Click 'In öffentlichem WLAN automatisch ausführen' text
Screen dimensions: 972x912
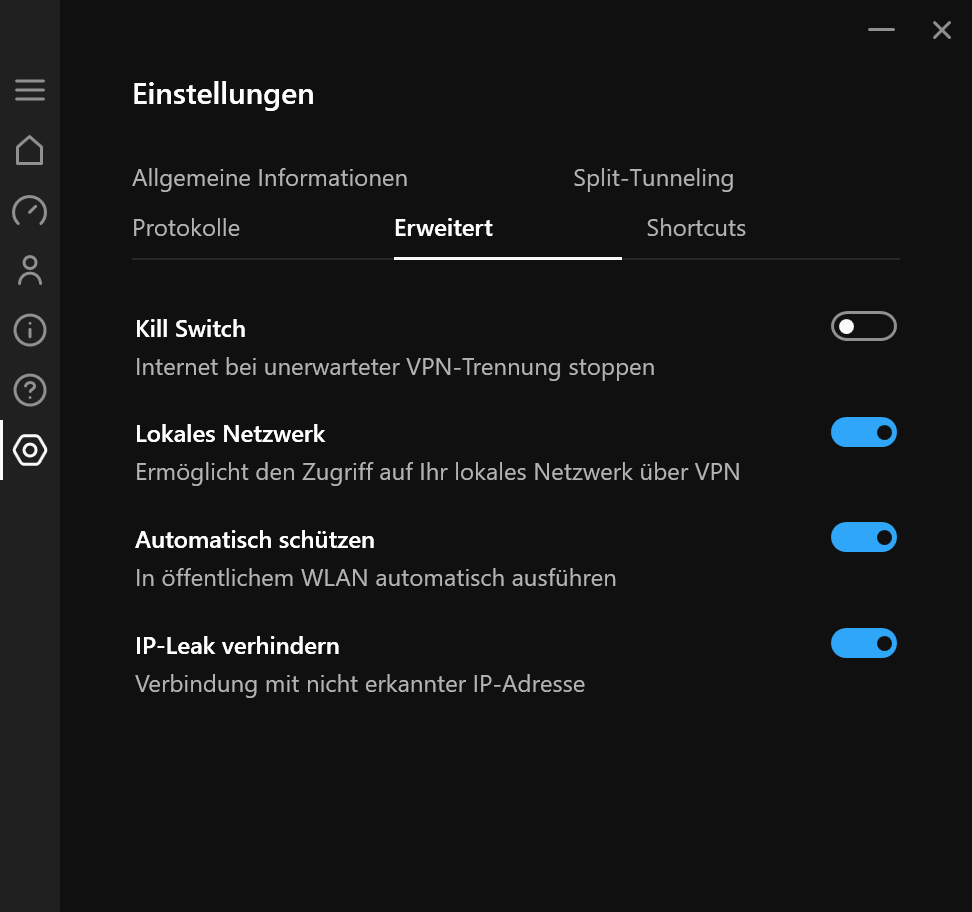(x=376, y=578)
